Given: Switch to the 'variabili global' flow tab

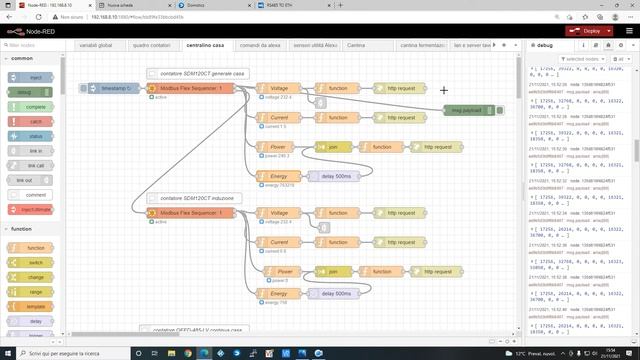Looking at the screenshot, I should (x=96, y=45).
